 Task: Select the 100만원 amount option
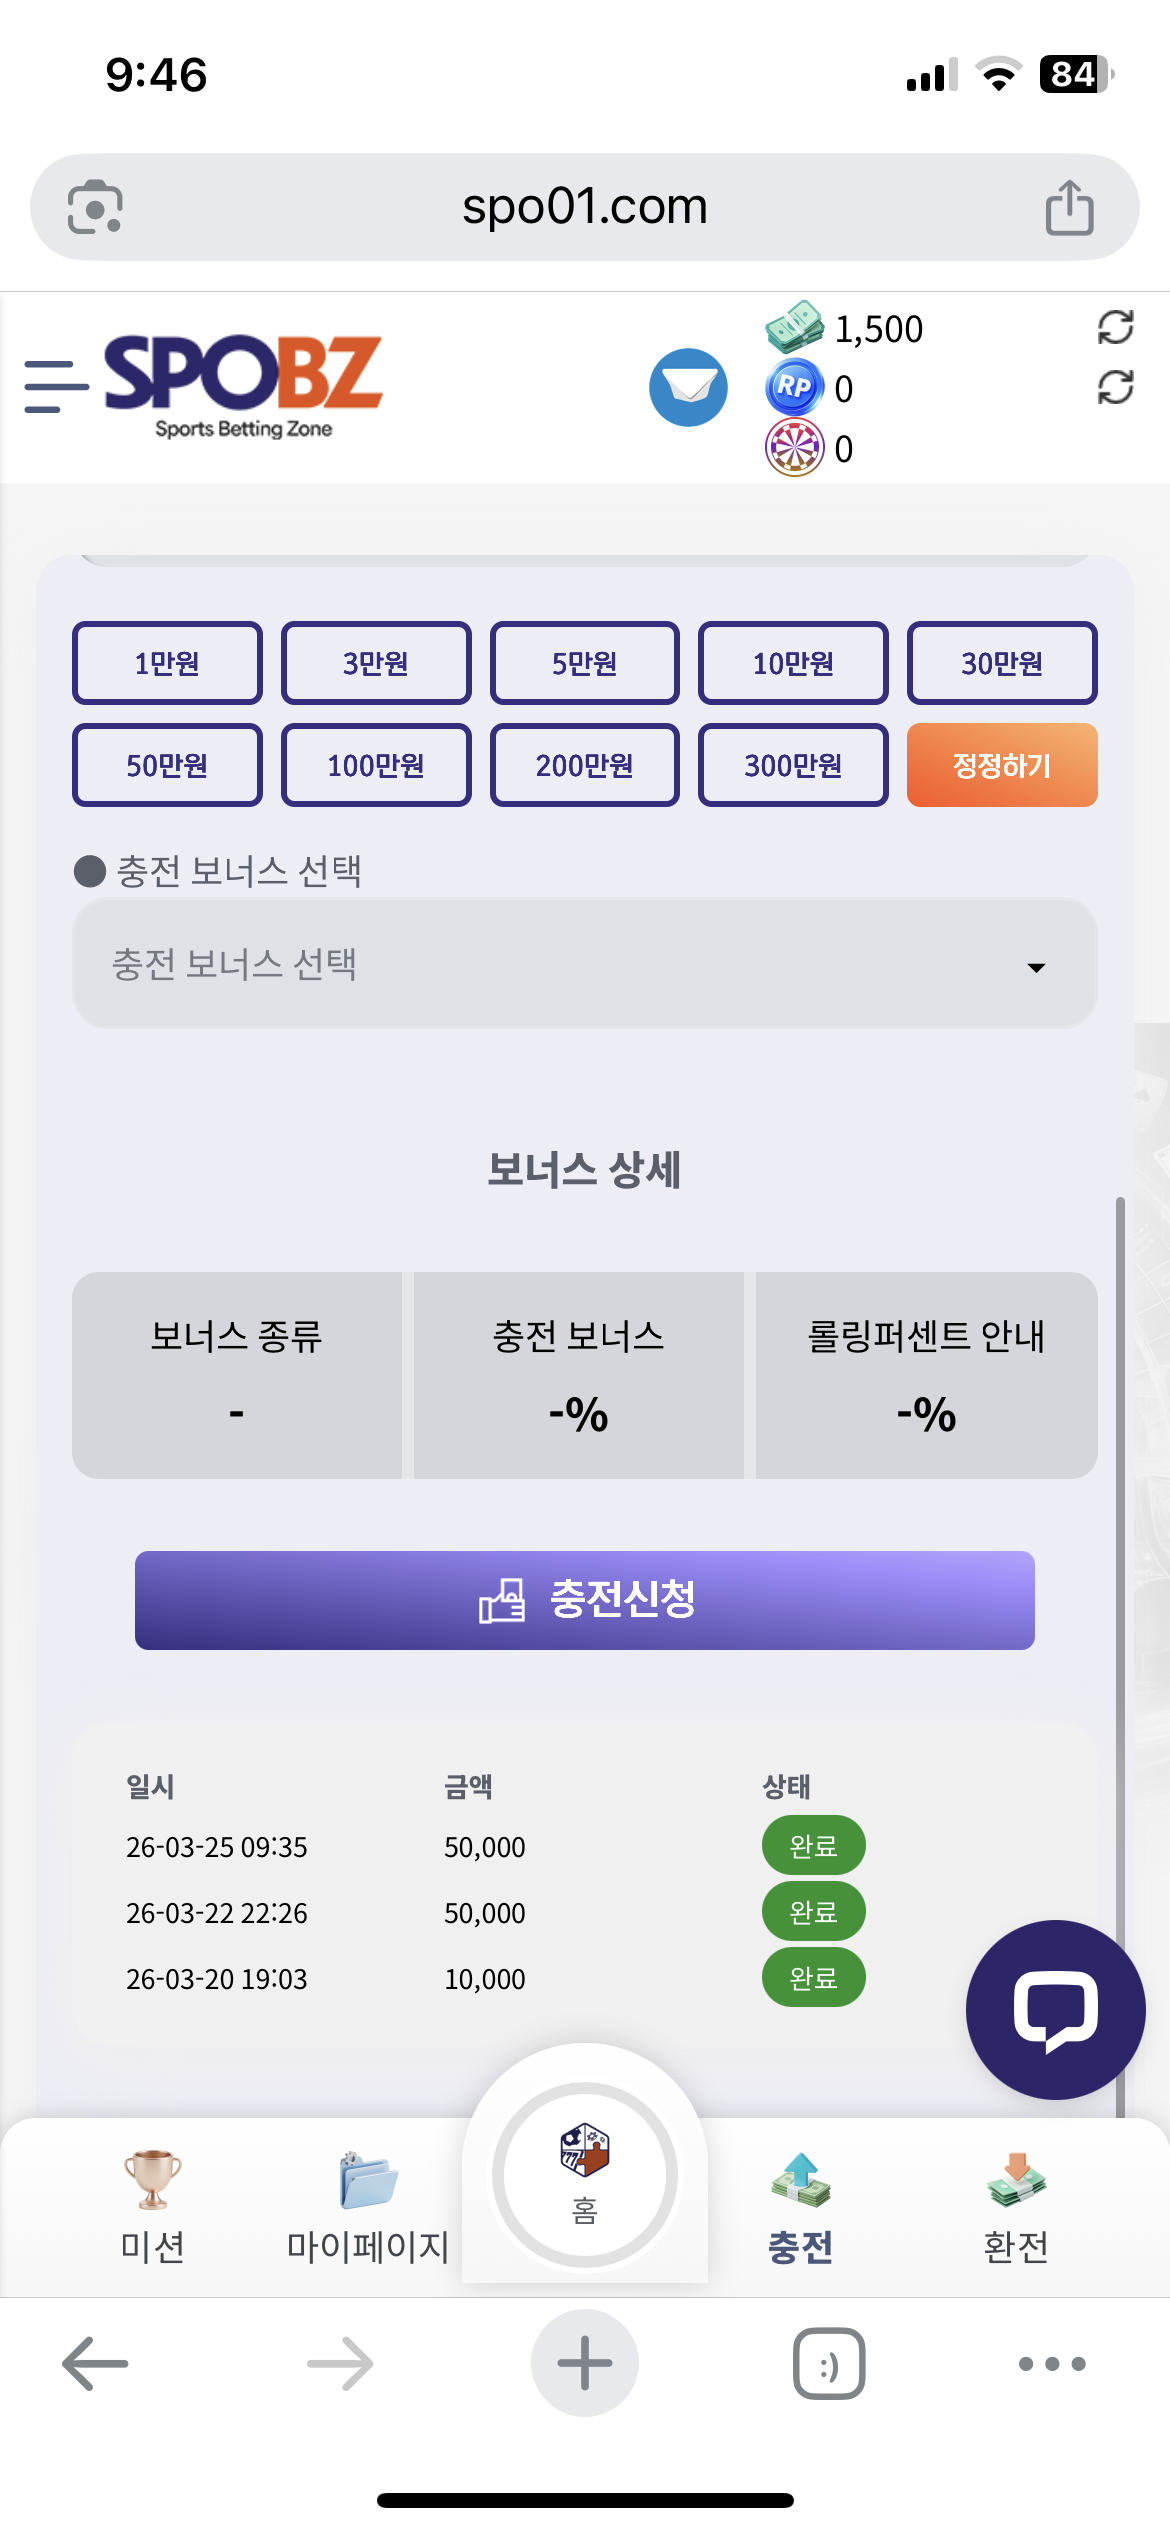tap(376, 765)
